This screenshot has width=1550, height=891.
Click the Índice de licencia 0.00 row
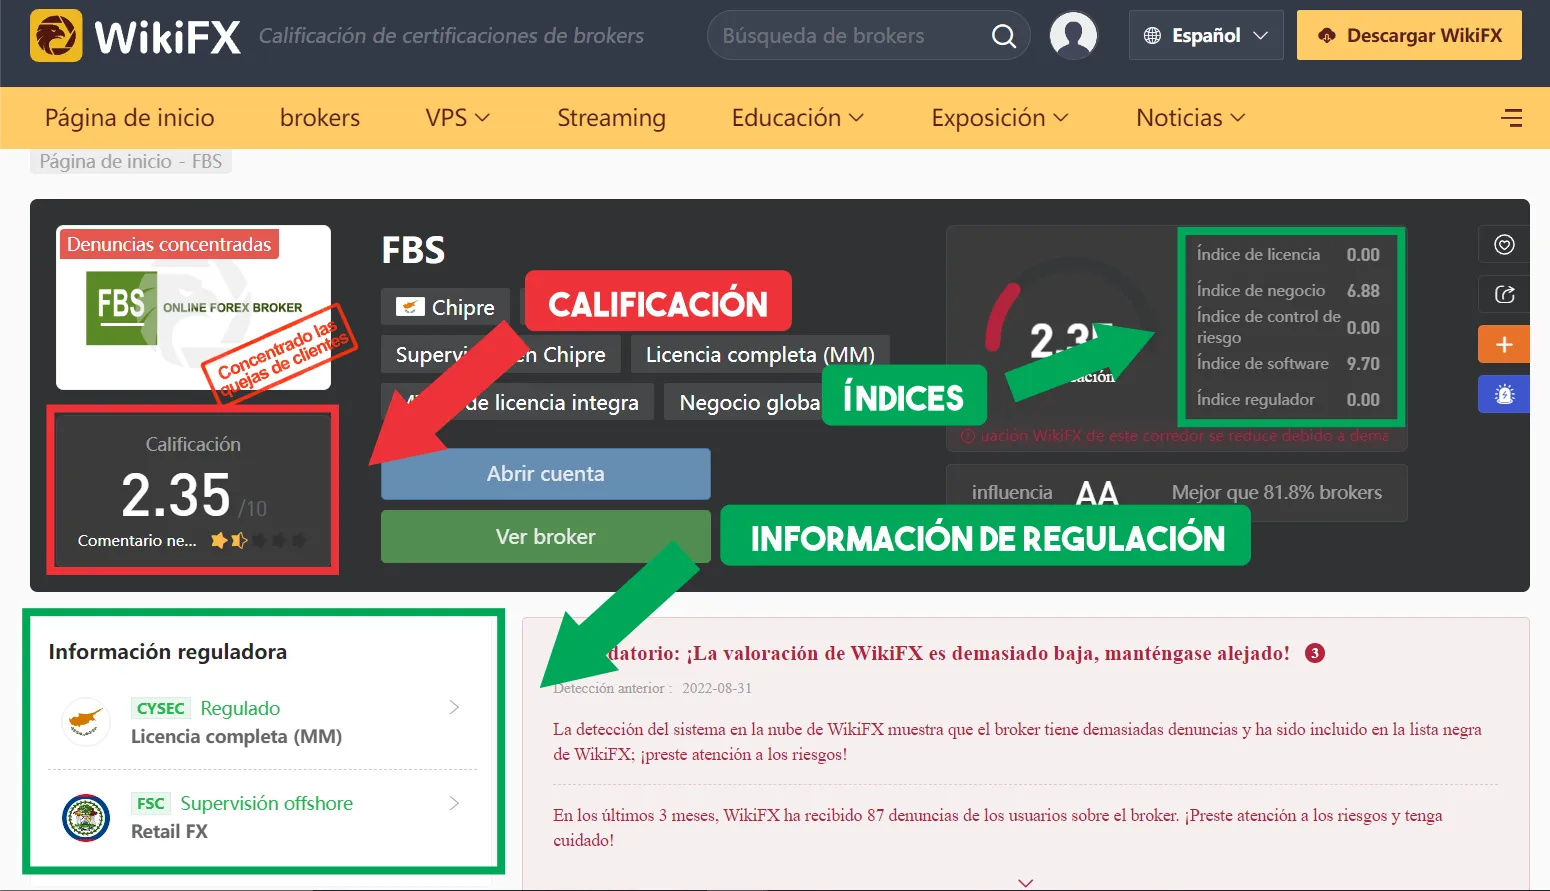tap(1288, 254)
